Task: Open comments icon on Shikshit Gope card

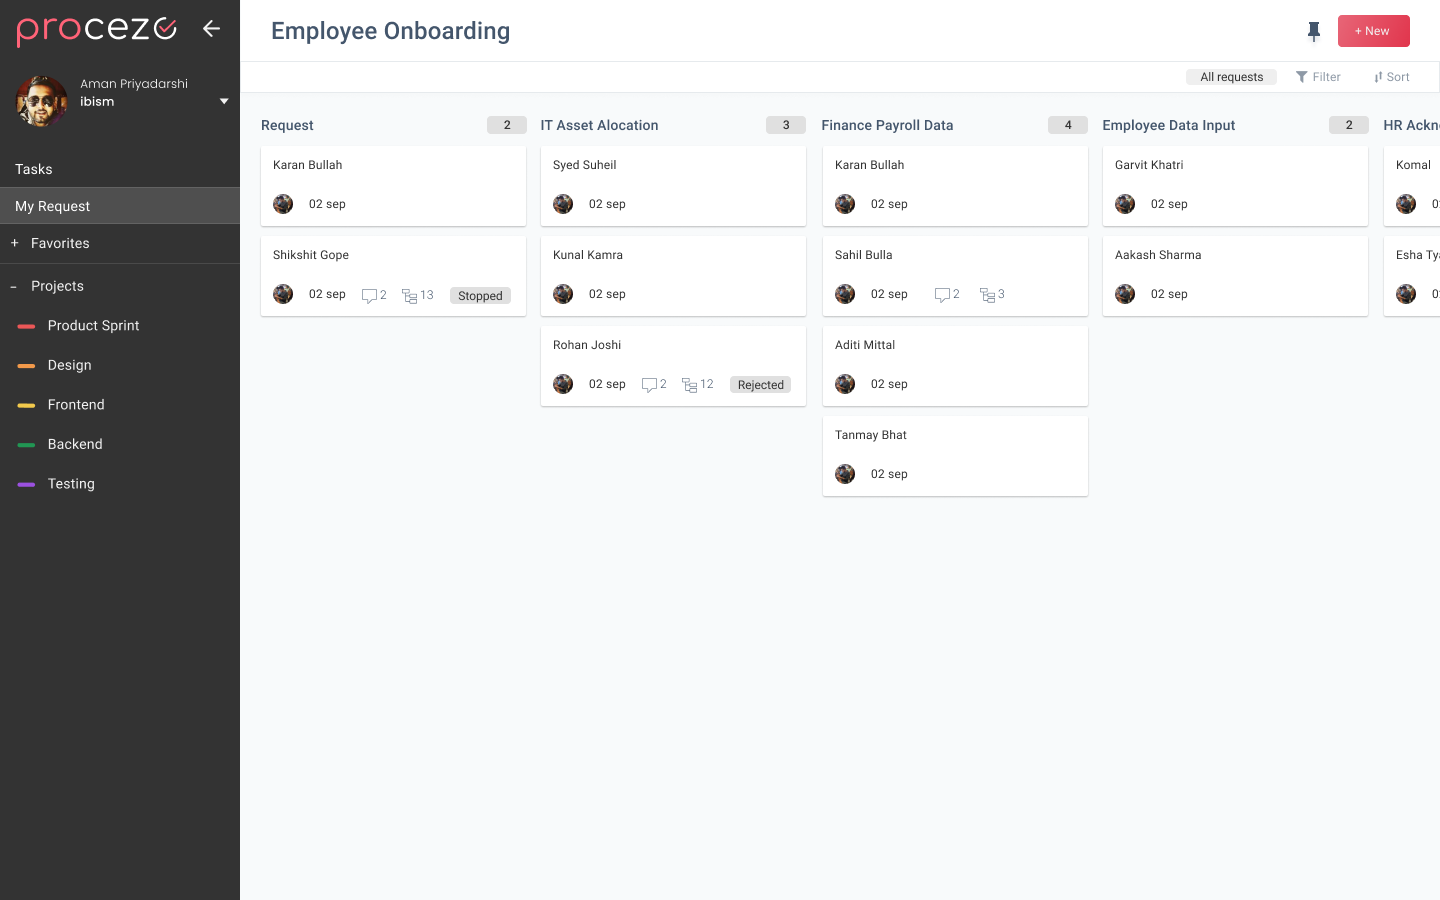Action: tap(369, 296)
